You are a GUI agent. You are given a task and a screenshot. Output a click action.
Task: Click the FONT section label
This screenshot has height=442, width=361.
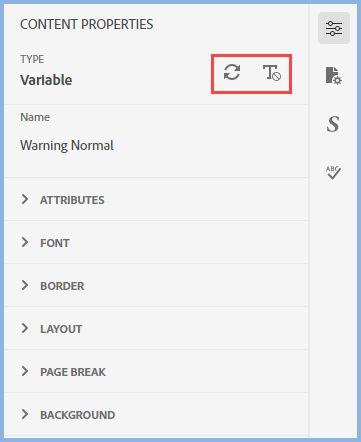tap(55, 243)
